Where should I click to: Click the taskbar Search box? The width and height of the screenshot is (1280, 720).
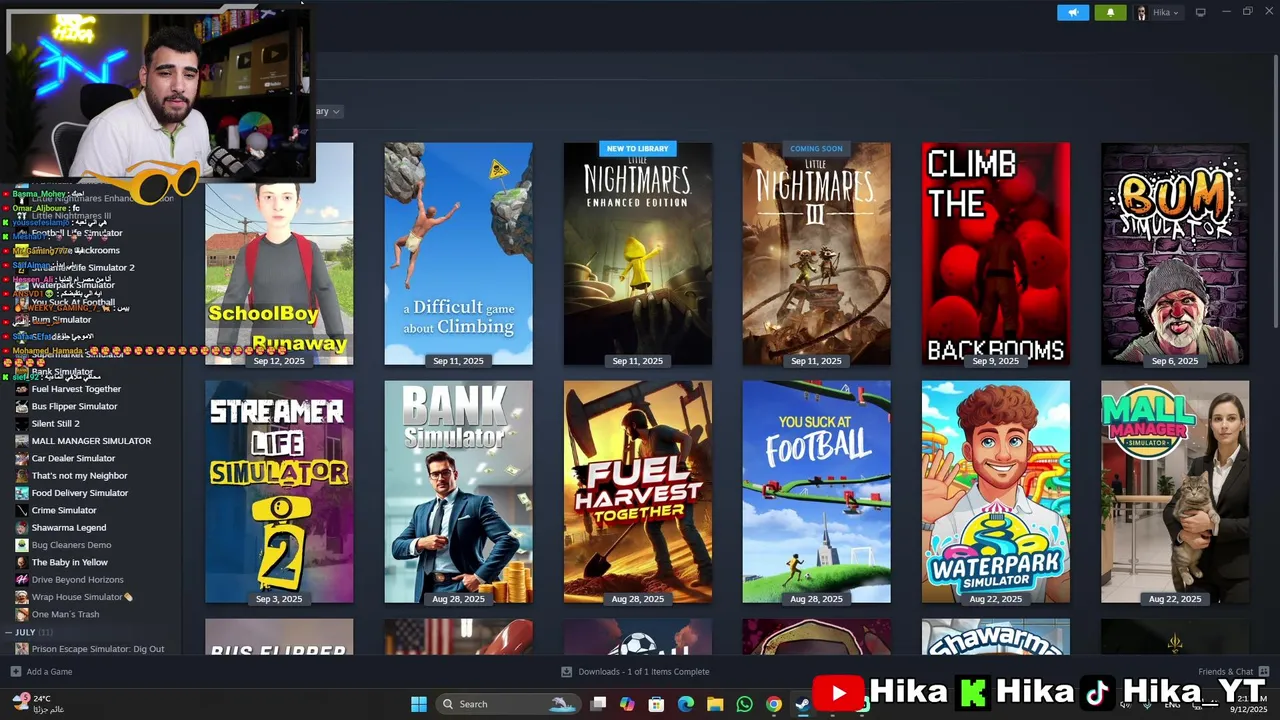[508, 704]
